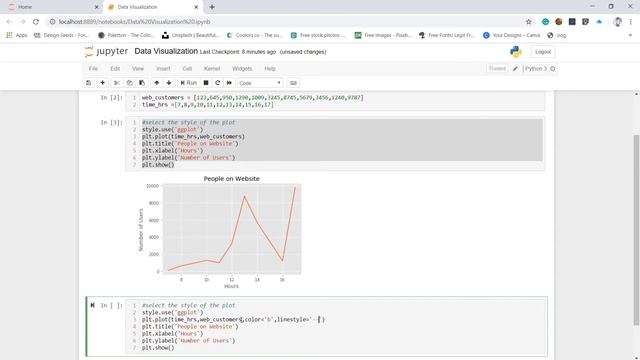The image size is (640, 360).
Task: Click the web_customers code cell In [2]
Action: pyautogui.click(x=335, y=101)
